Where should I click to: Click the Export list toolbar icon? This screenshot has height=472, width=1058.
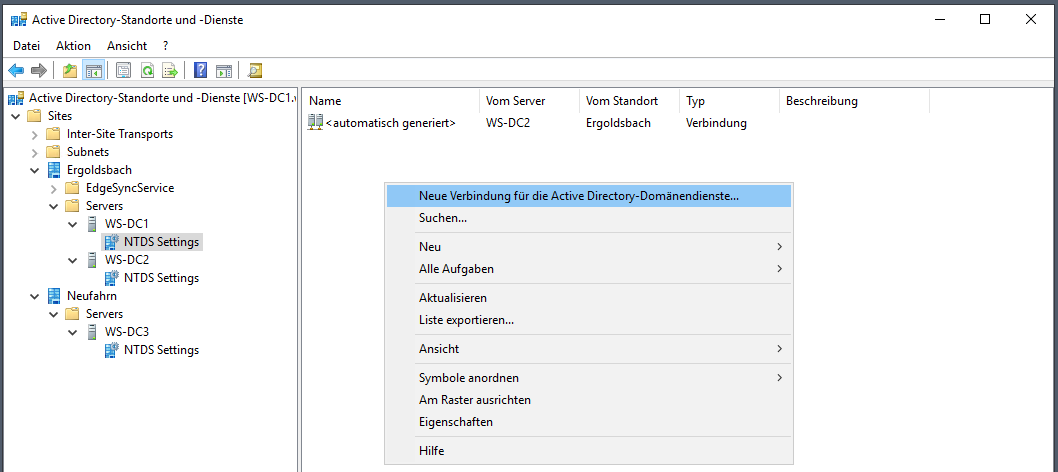point(170,70)
